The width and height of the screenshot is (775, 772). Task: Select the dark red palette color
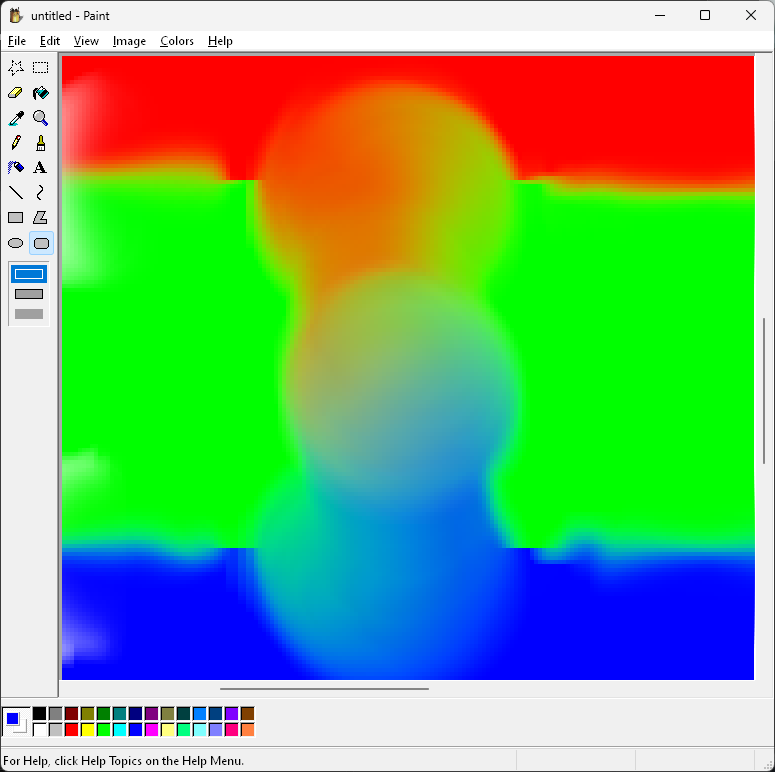click(x=72, y=714)
